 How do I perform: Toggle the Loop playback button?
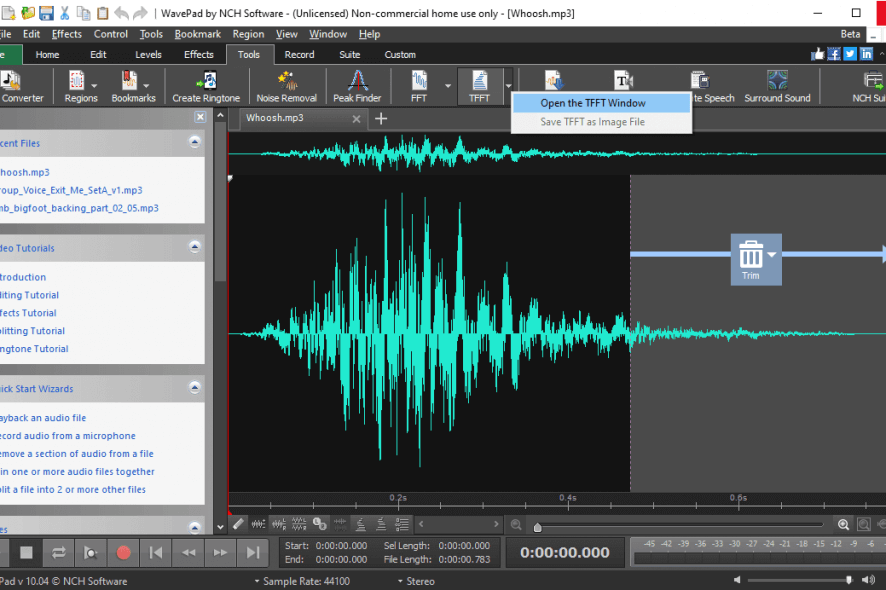coord(58,552)
